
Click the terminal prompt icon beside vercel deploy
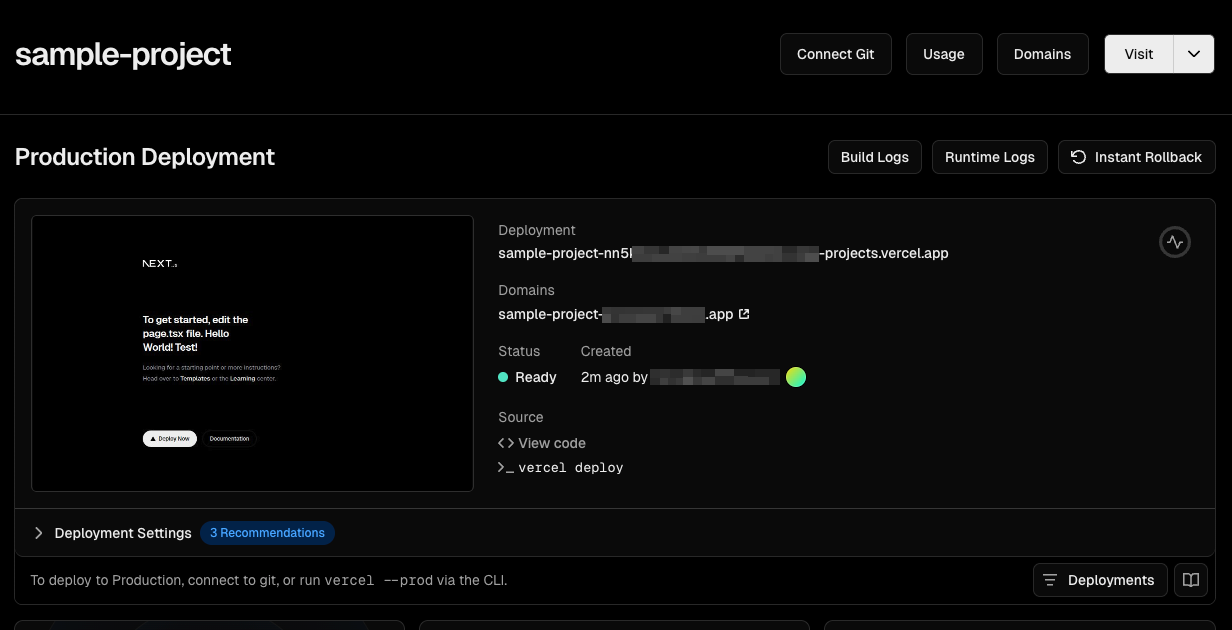506,467
